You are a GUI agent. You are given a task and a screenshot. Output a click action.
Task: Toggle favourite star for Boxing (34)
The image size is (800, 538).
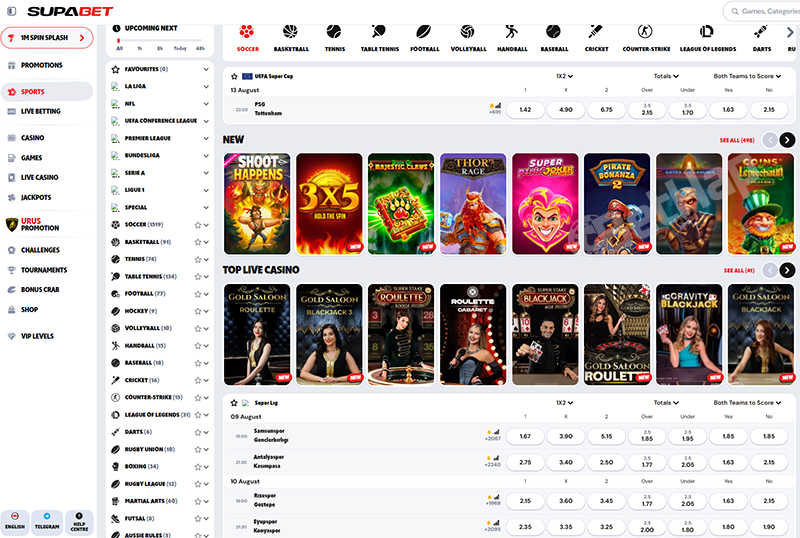coord(197,467)
